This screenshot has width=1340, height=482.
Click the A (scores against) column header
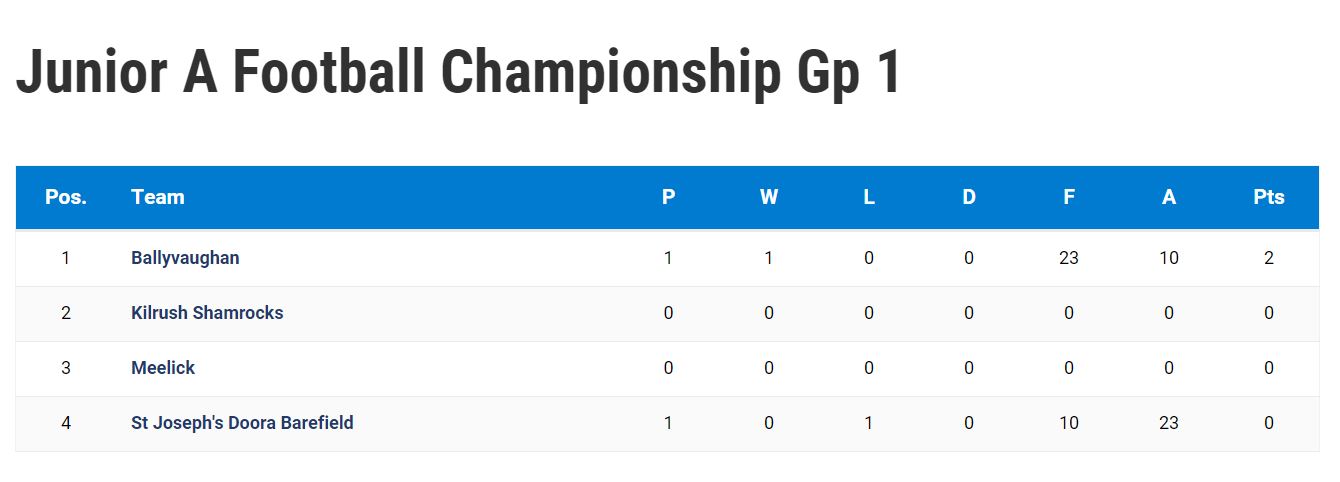click(x=1169, y=197)
